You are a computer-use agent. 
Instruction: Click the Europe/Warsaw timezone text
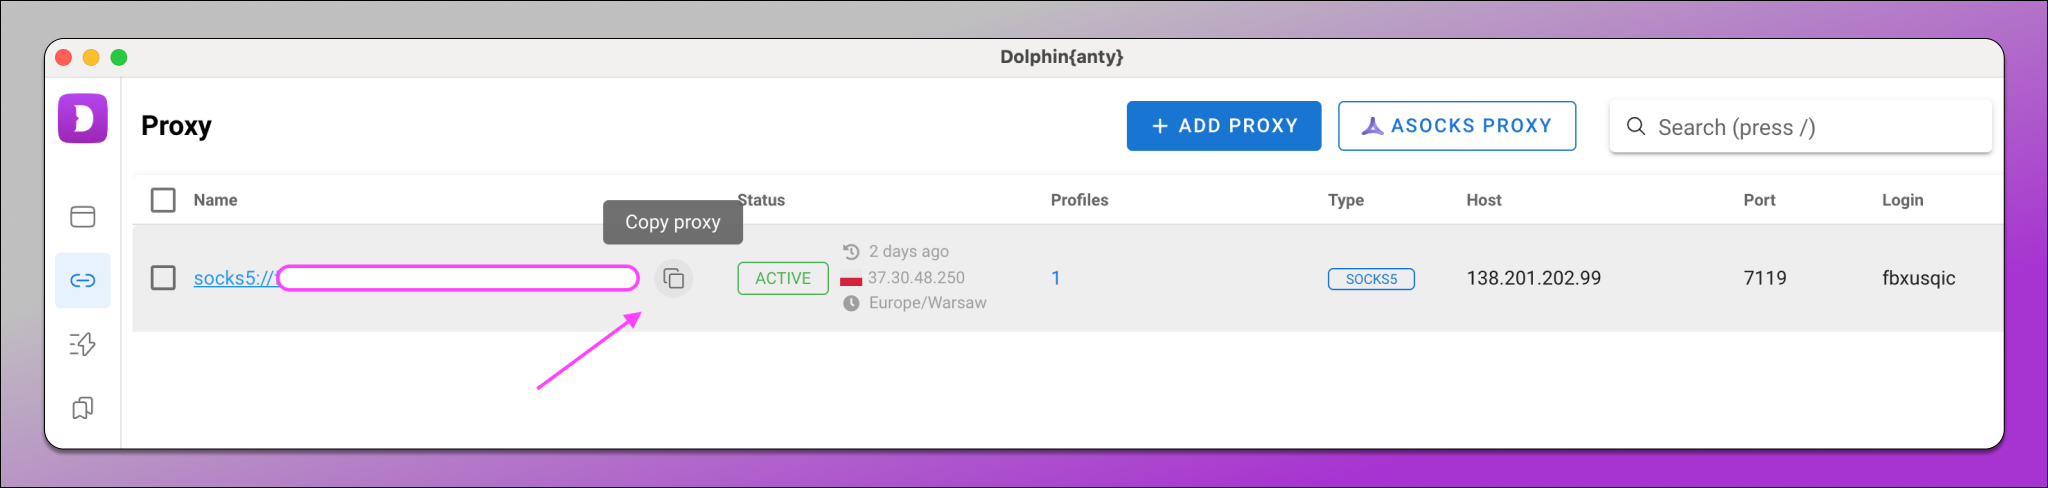tap(927, 303)
